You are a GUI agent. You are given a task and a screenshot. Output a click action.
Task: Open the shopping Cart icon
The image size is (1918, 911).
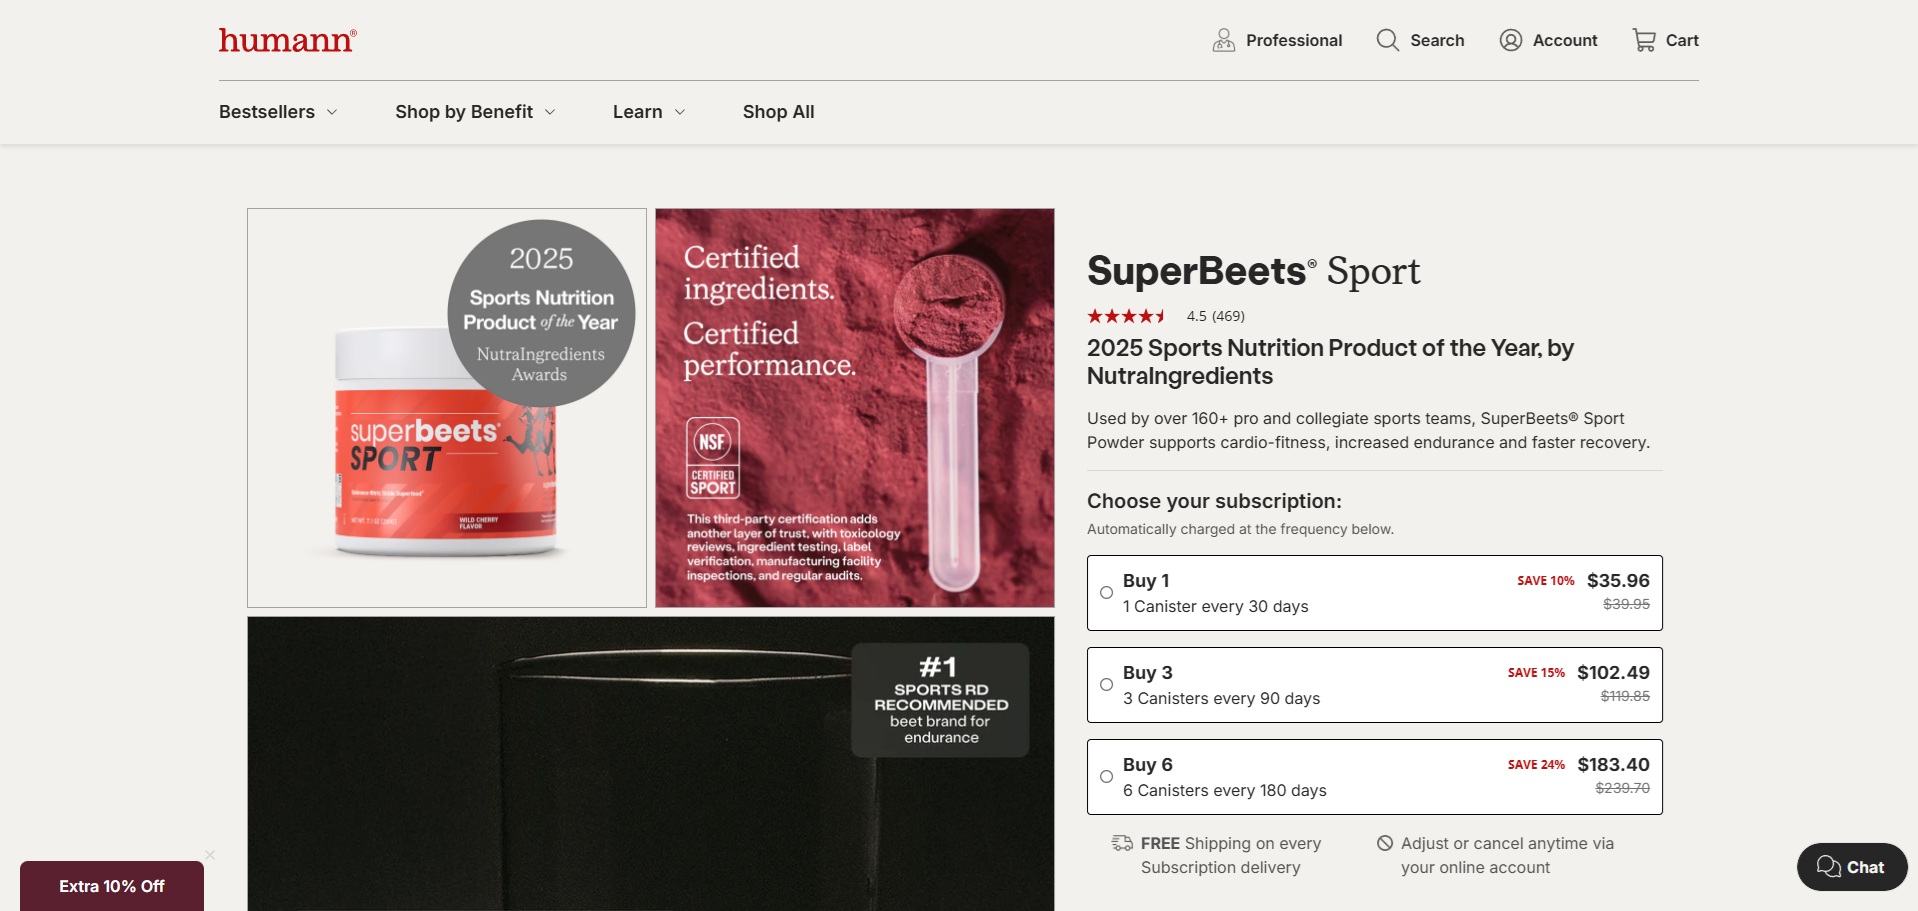(x=1644, y=40)
